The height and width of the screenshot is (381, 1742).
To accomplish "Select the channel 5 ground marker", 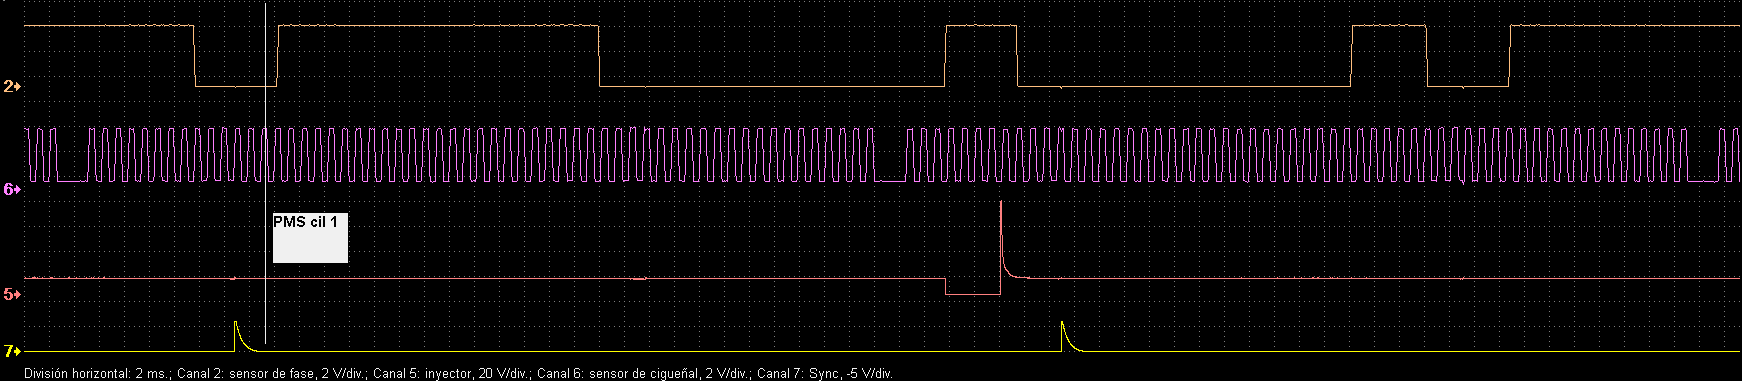I will point(12,294).
